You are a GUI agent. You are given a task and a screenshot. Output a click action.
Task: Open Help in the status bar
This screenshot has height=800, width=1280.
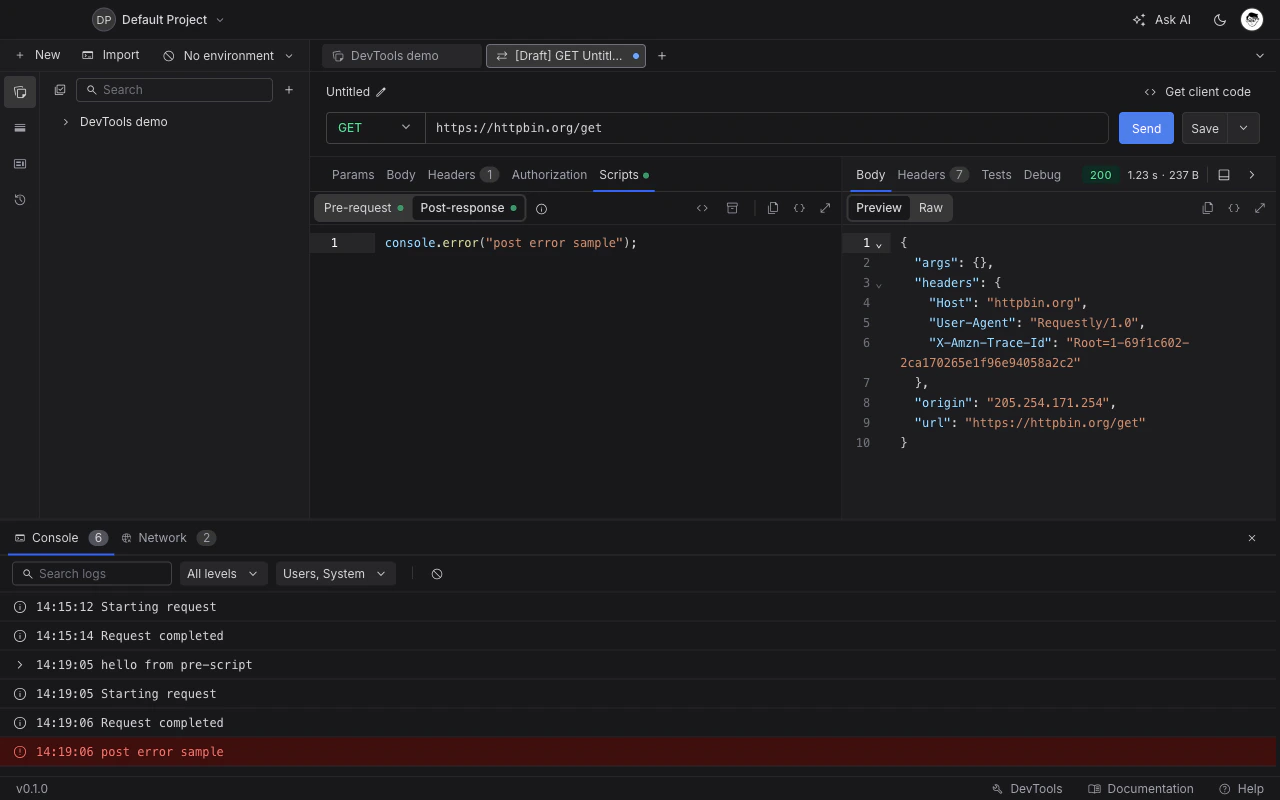1241,789
